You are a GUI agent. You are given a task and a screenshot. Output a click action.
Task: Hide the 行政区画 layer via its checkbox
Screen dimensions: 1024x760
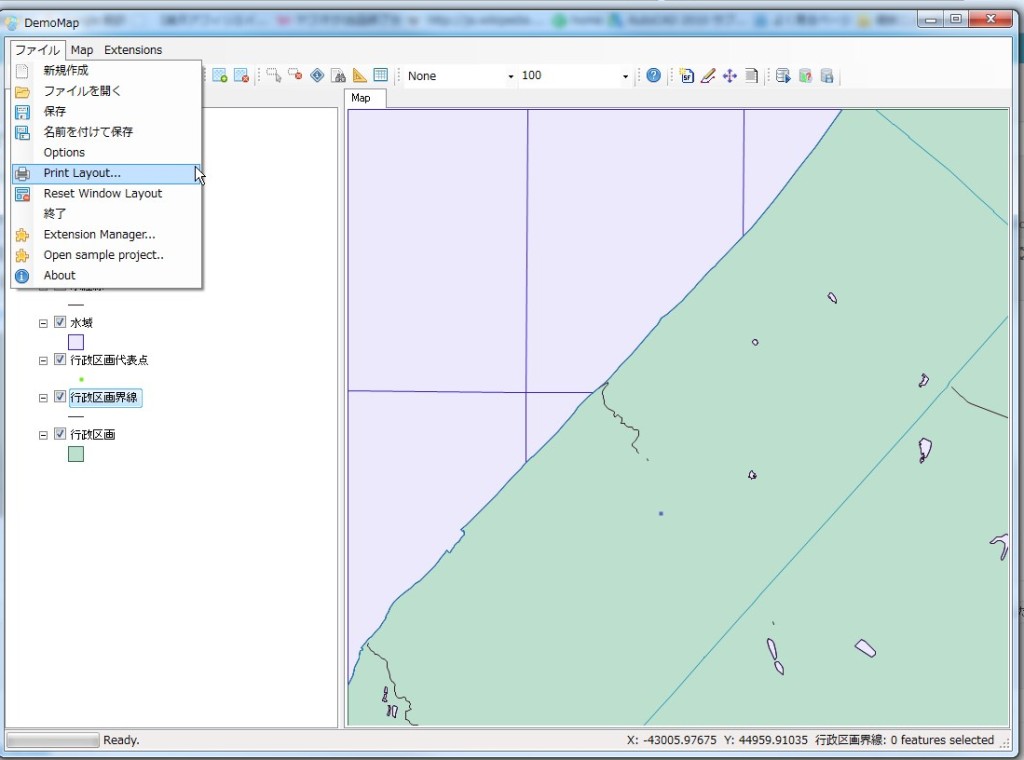tap(60, 435)
